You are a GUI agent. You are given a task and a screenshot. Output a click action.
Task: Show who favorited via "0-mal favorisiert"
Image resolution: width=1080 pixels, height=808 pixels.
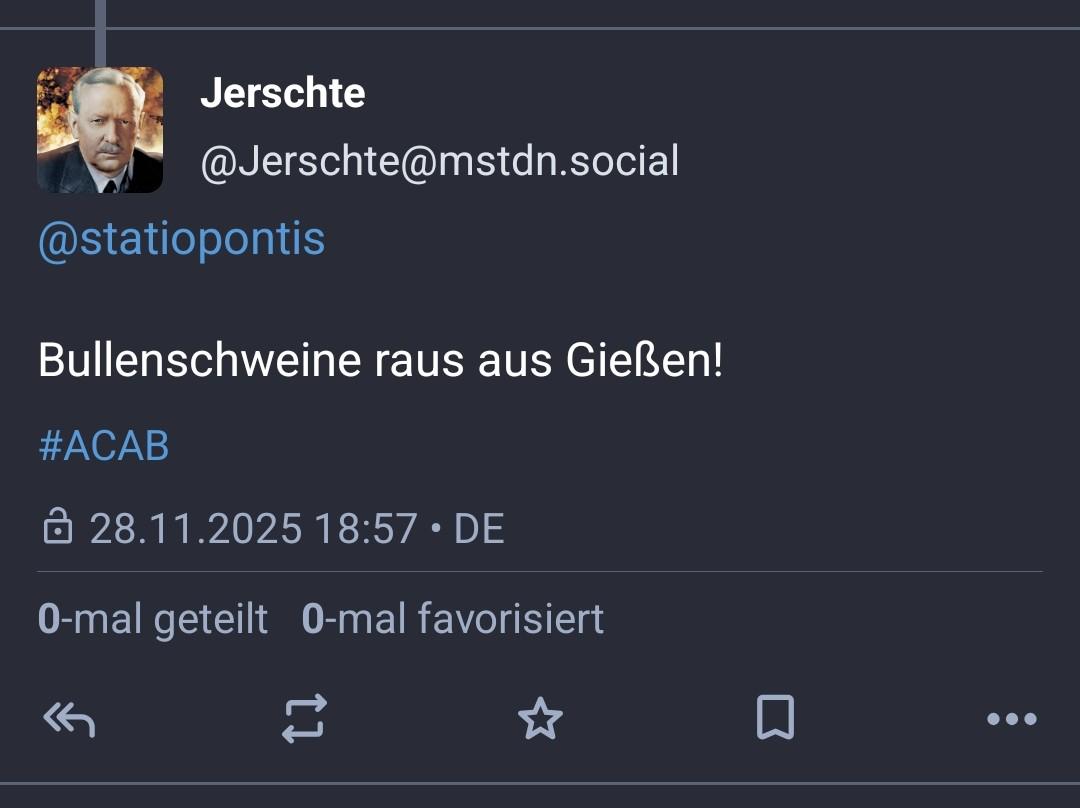point(453,619)
